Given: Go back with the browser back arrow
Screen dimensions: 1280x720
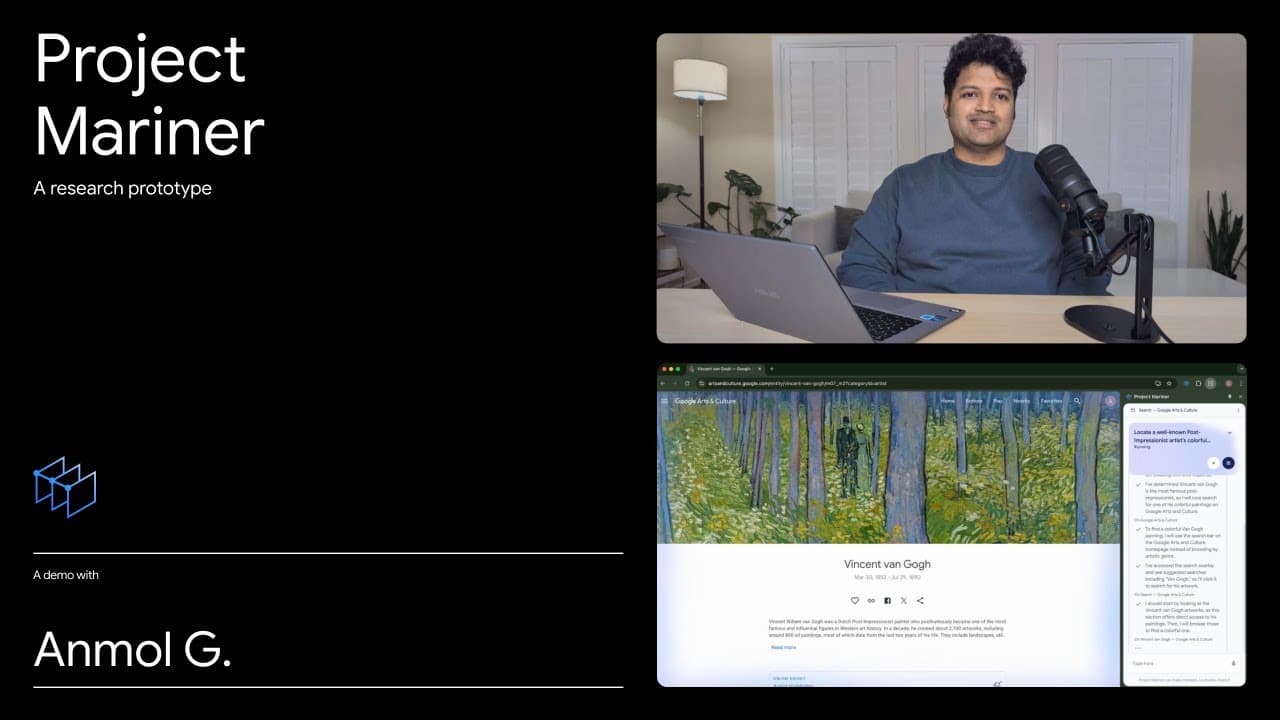Looking at the screenshot, I should (662, 383).
